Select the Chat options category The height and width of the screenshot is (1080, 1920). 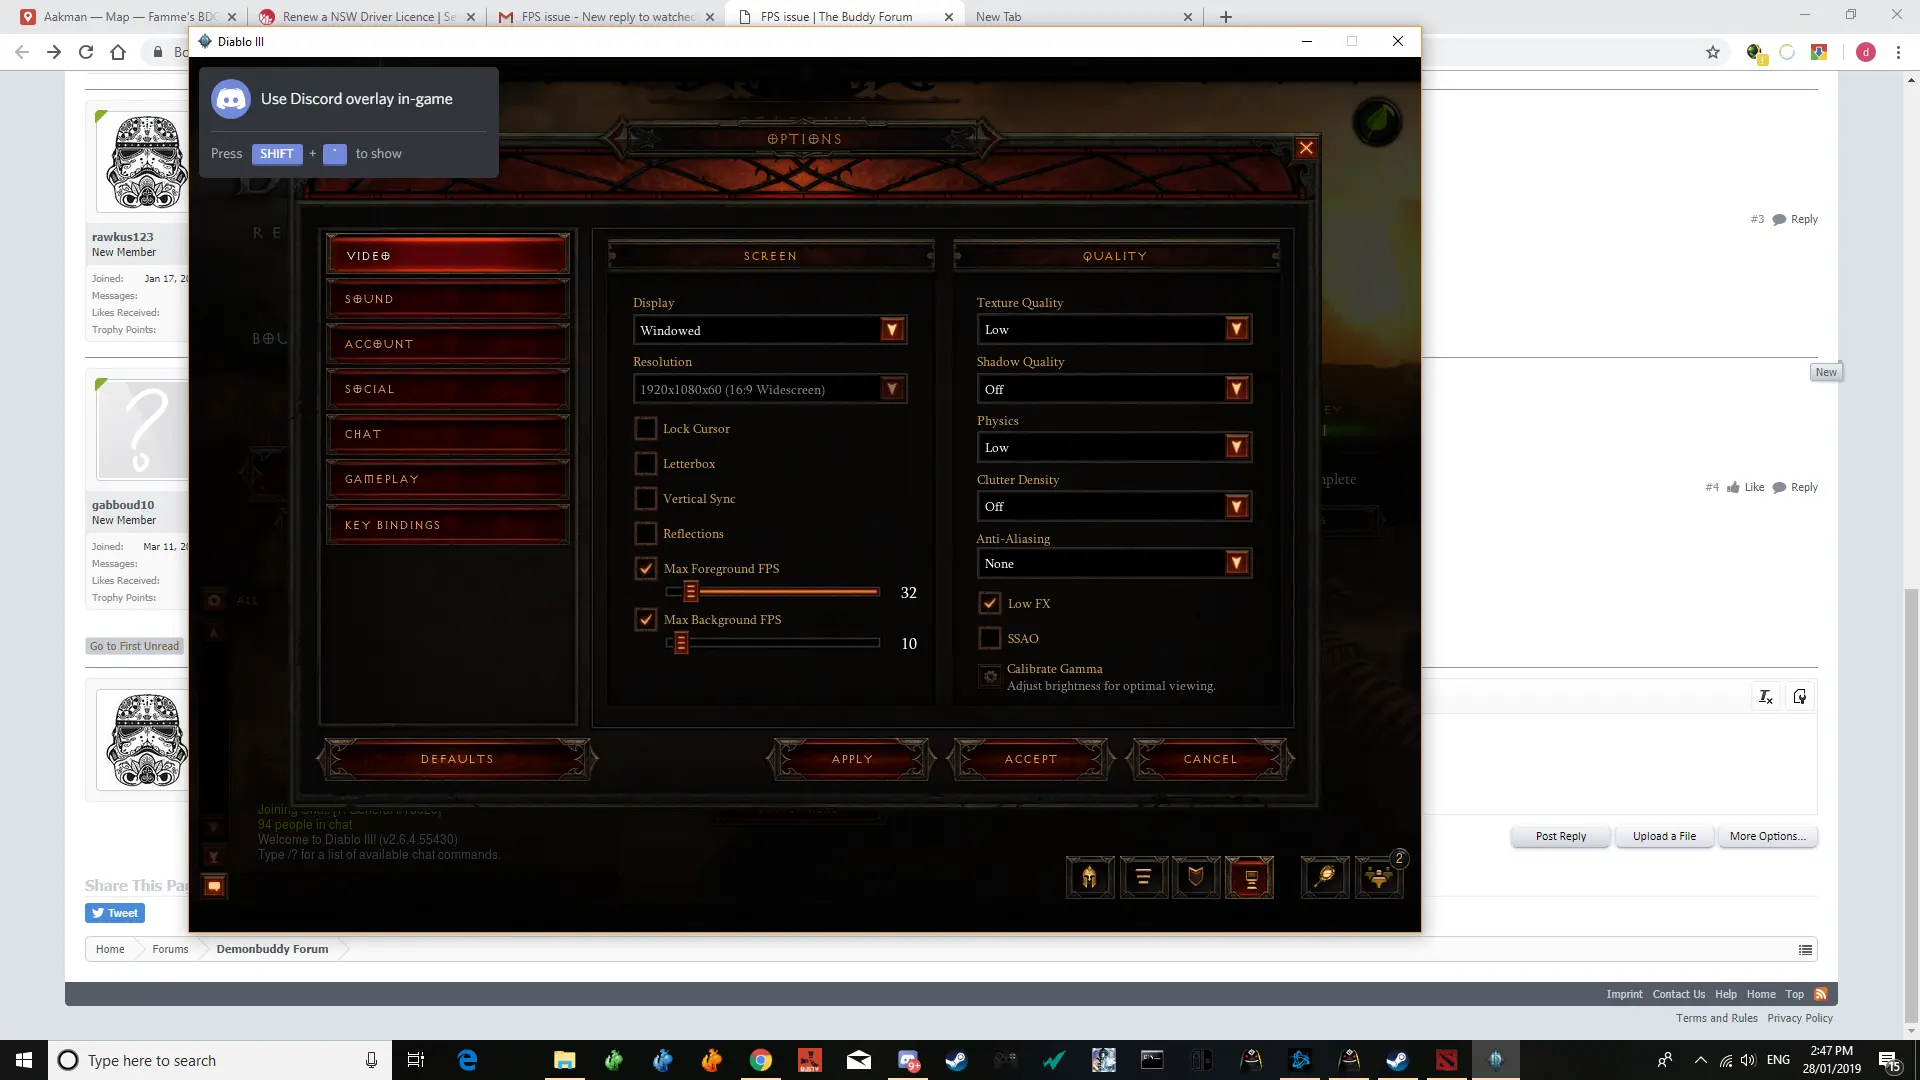[x=448, y=434]
